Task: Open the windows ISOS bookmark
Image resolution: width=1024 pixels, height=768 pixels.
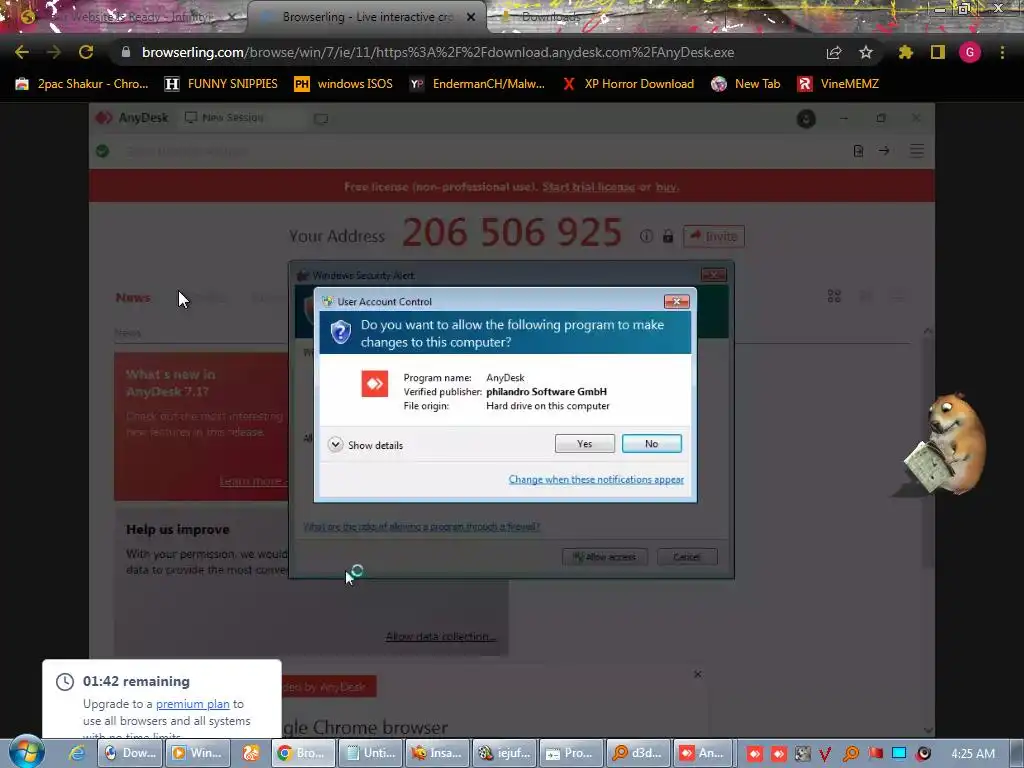Action: 344,84
